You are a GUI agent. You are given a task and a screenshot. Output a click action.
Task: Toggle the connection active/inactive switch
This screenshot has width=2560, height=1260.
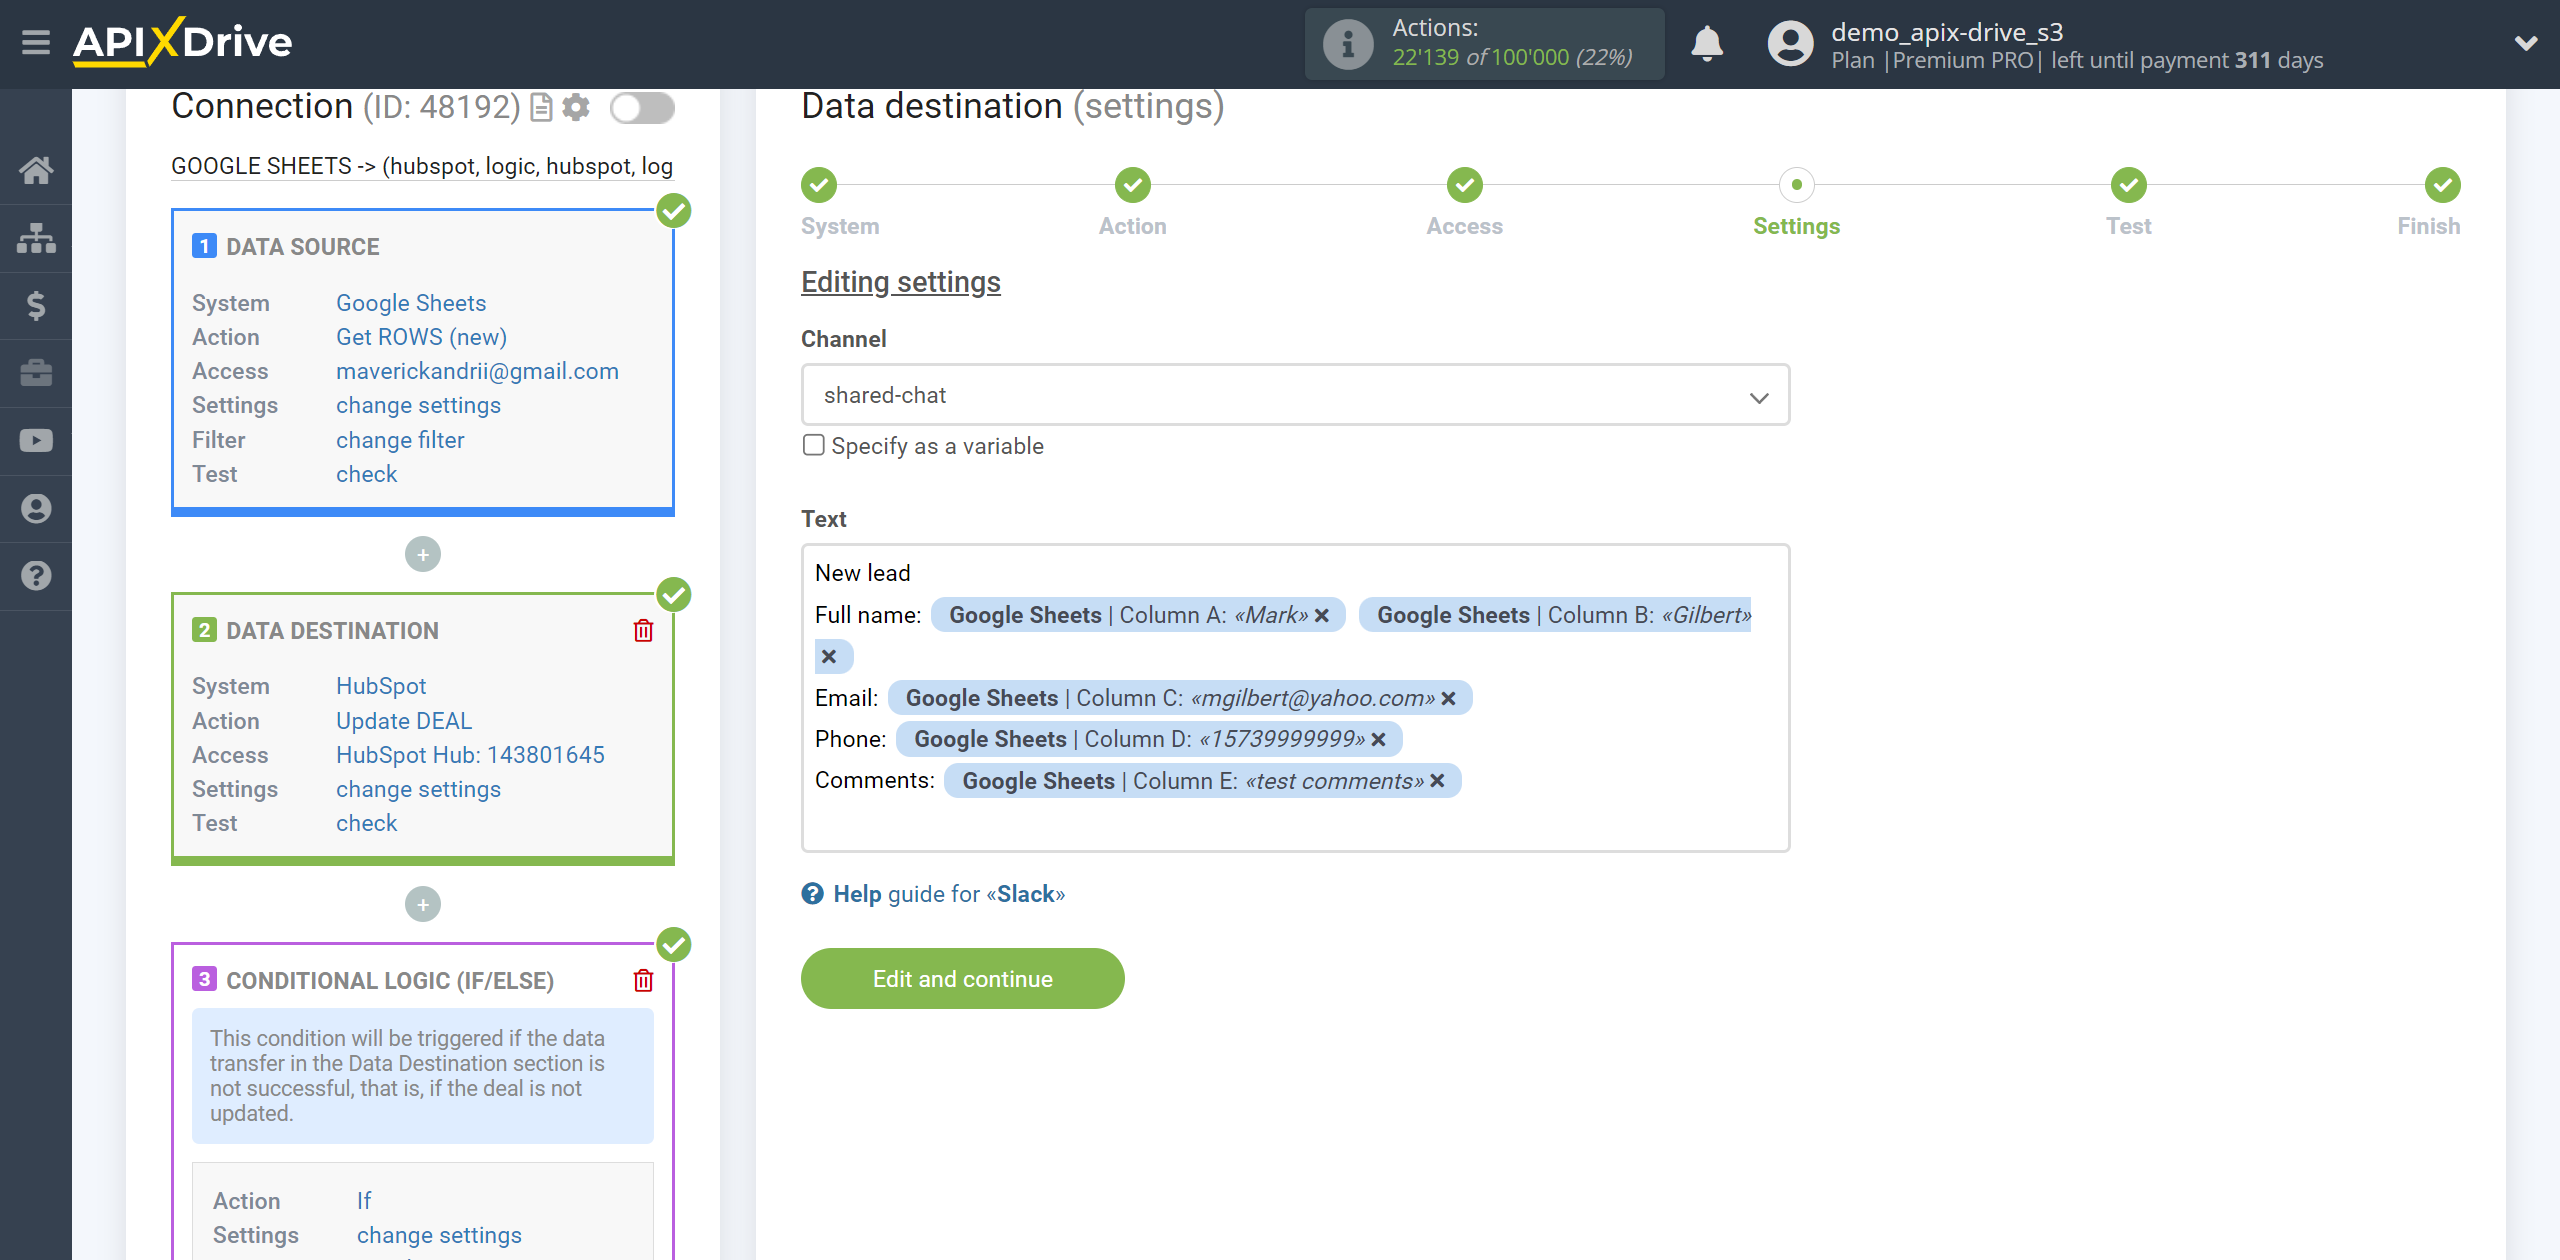pos(642,108)
